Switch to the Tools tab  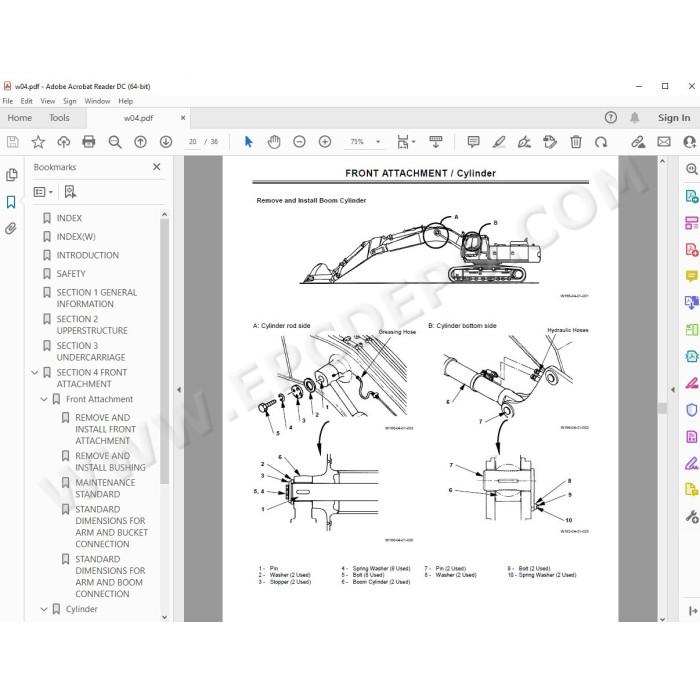59,118
